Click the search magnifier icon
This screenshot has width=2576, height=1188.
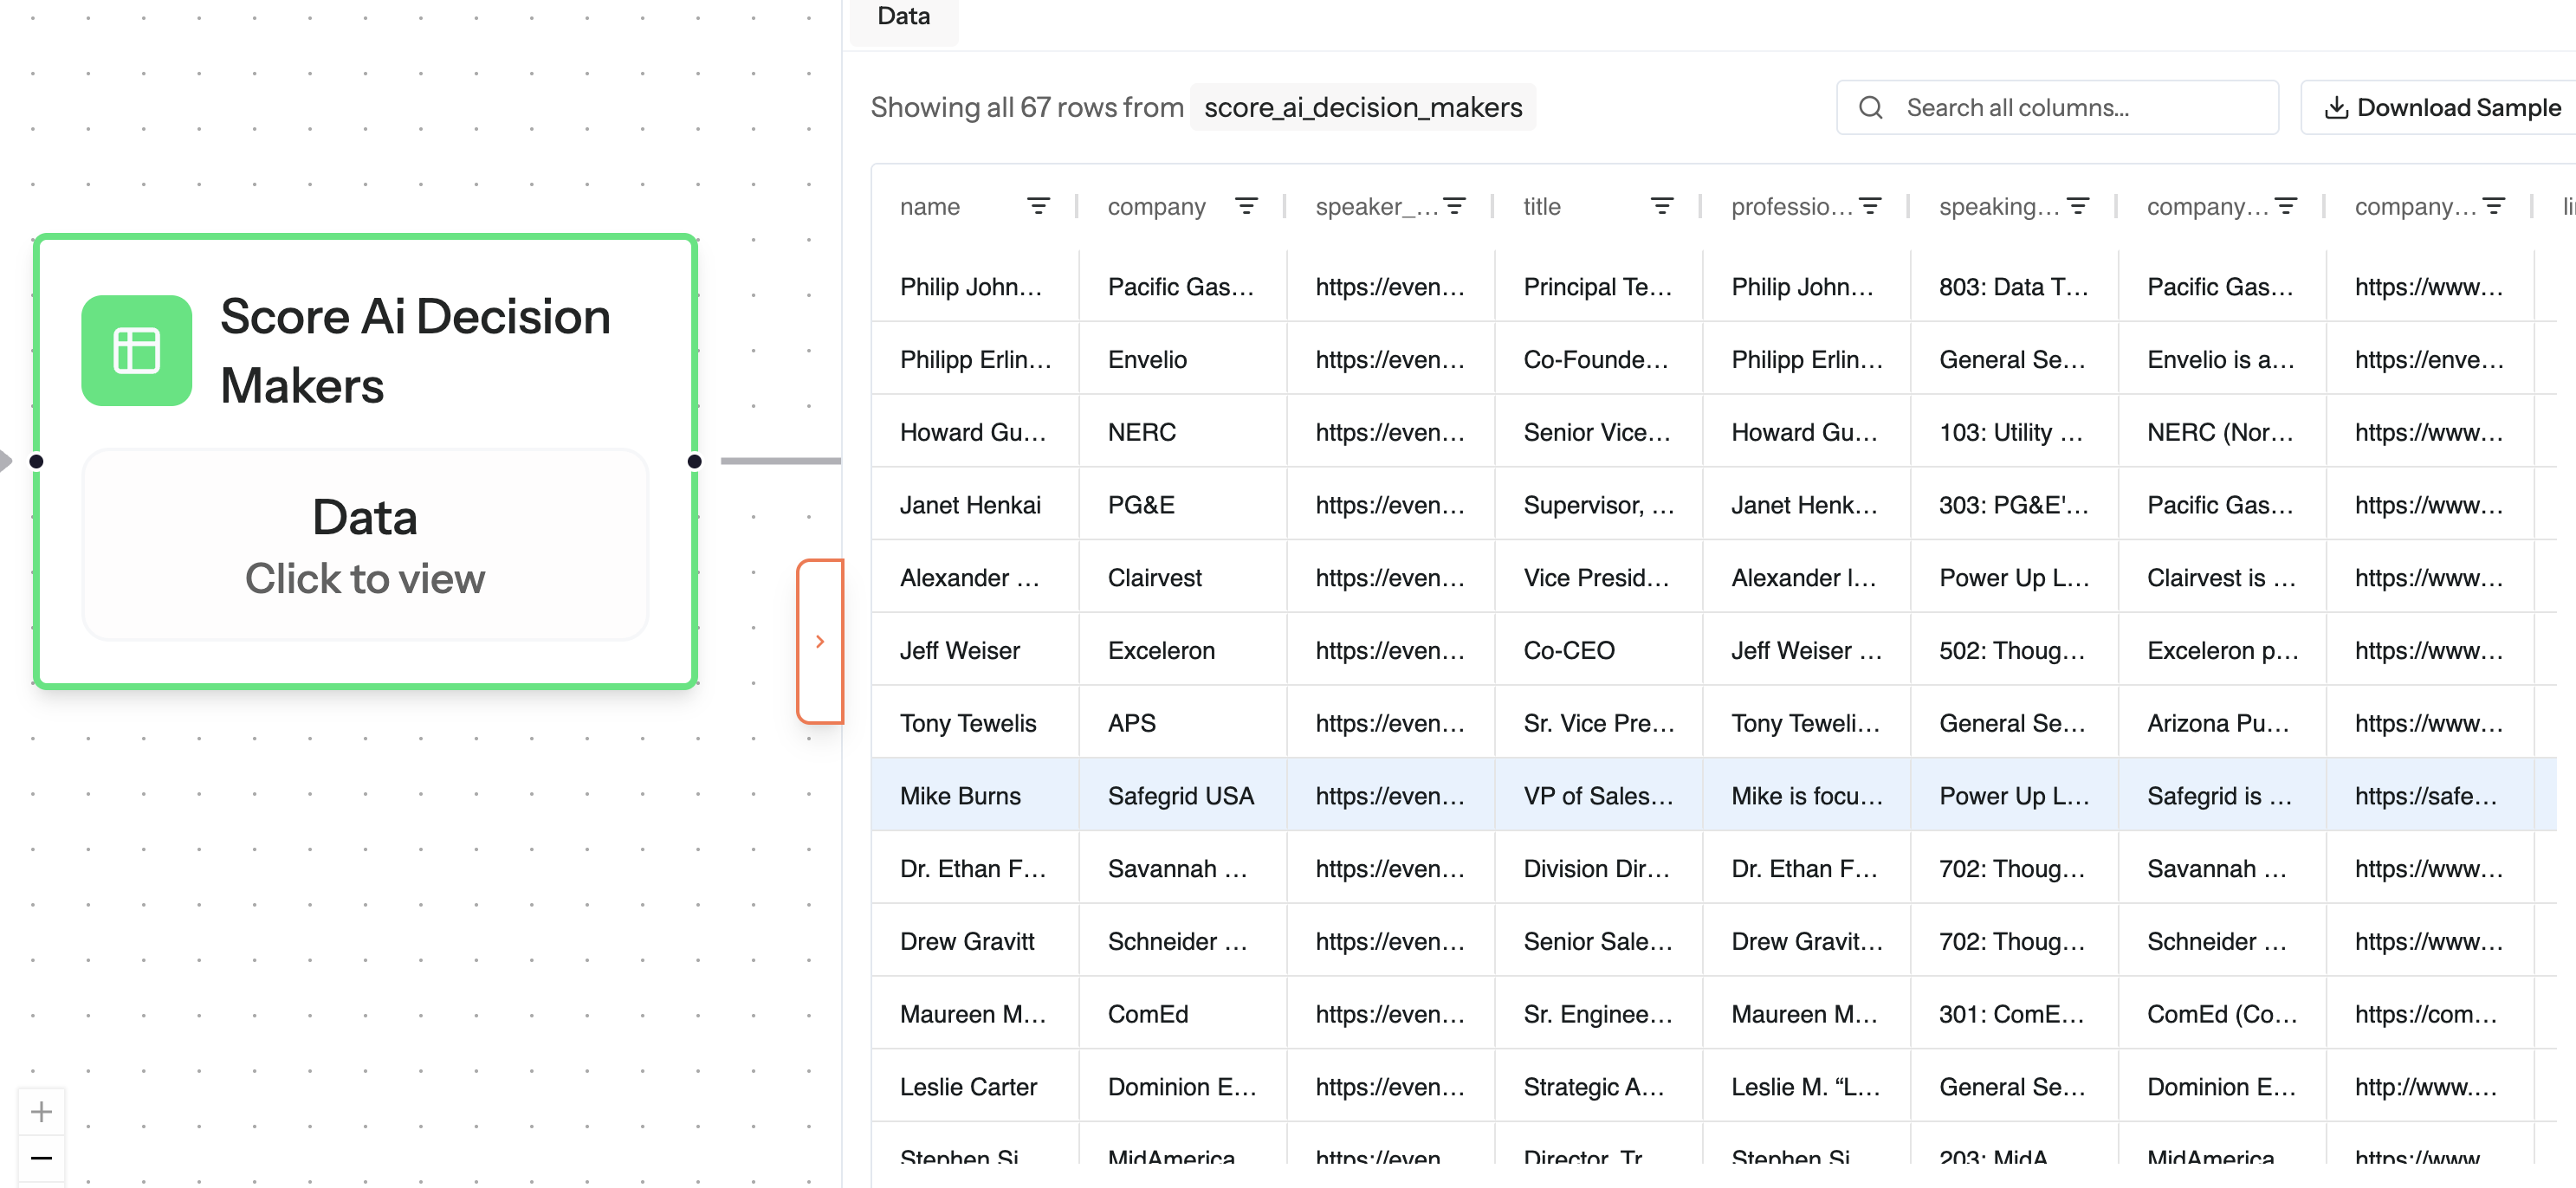tap(1870, 107)
